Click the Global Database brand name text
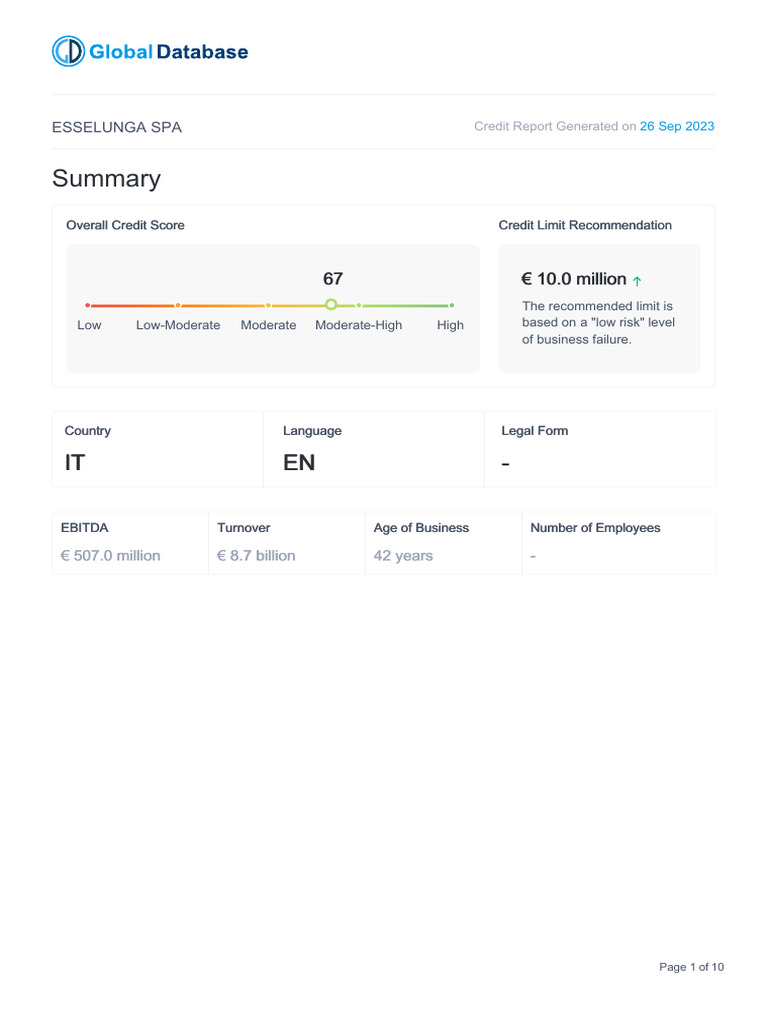Viewport: 768px width, 1024px height. pyautogui.click(x=169, y=52)
